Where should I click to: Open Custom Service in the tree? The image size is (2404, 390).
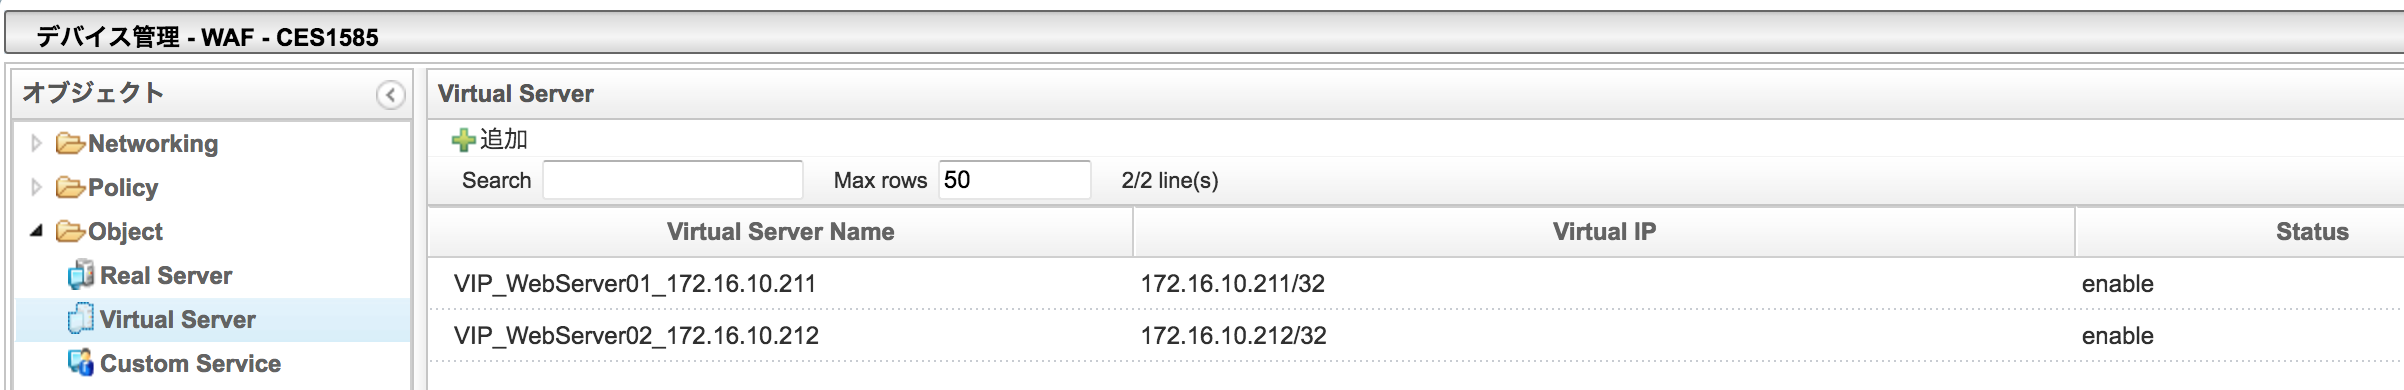click(190, 364)
